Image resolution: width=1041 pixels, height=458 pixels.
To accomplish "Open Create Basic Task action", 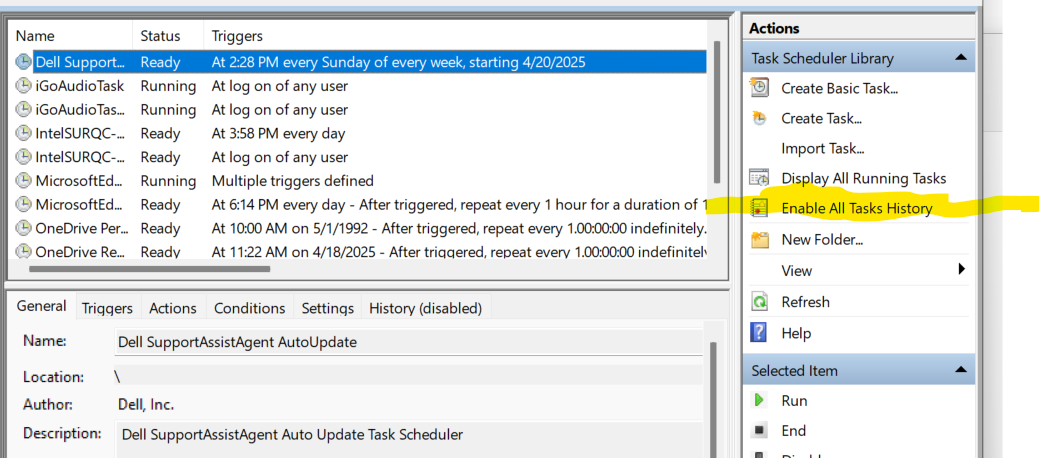I will pos(839,88).
